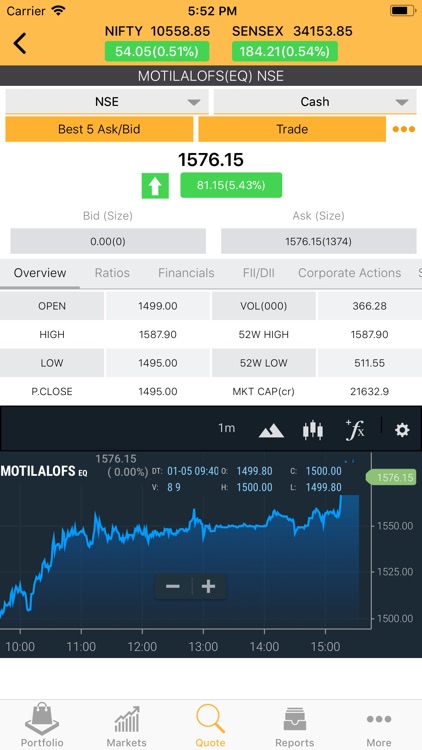The image size is (422, 750).
Task: Switch to the Financials tab
Action: point(186,273)
